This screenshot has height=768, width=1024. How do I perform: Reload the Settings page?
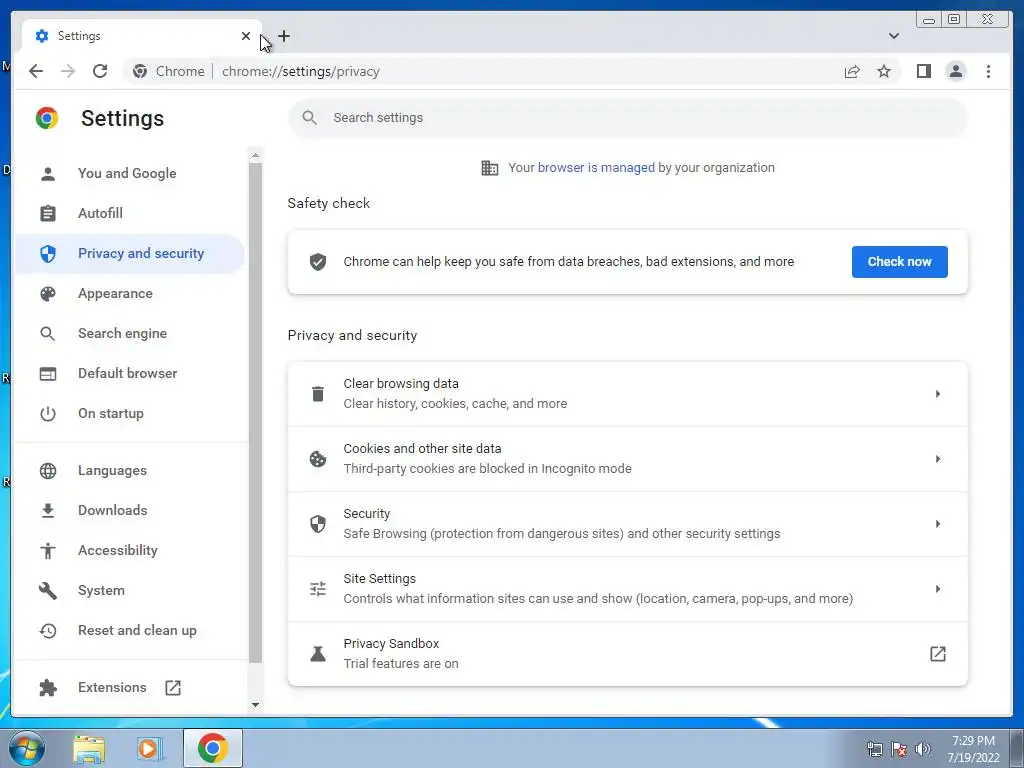100,71
